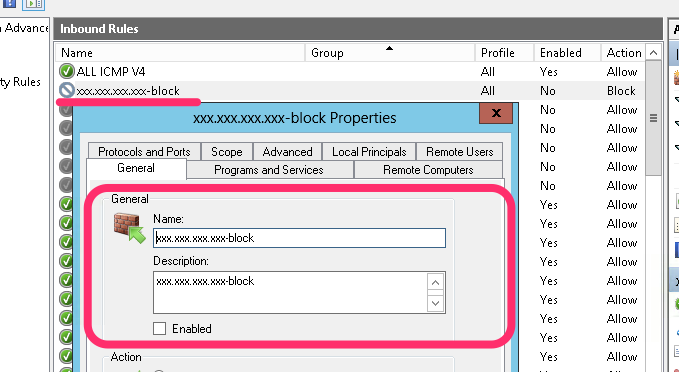
Task: Open the Protocols and Ports tab
Action: click(144, 152)
